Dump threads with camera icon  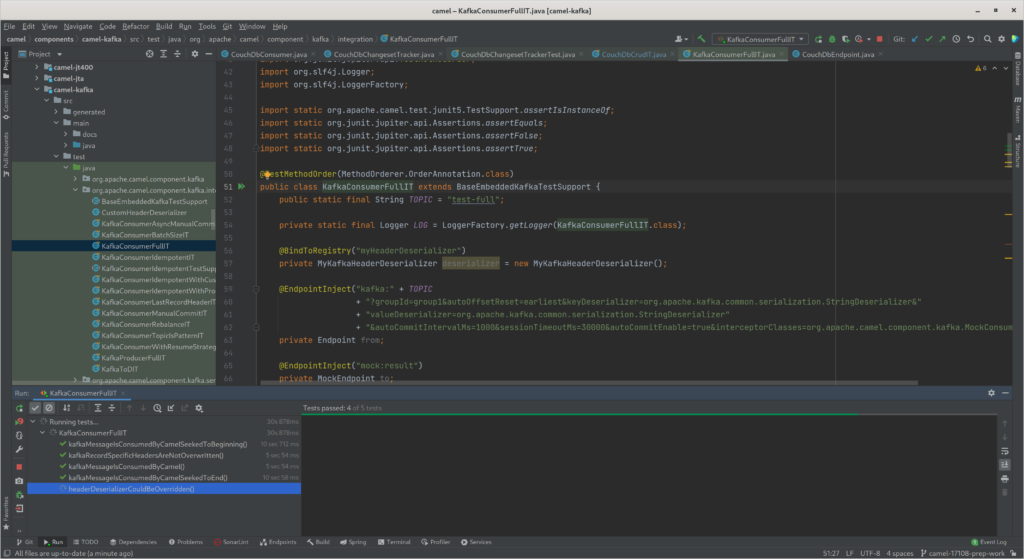click(x=20, y=481)
